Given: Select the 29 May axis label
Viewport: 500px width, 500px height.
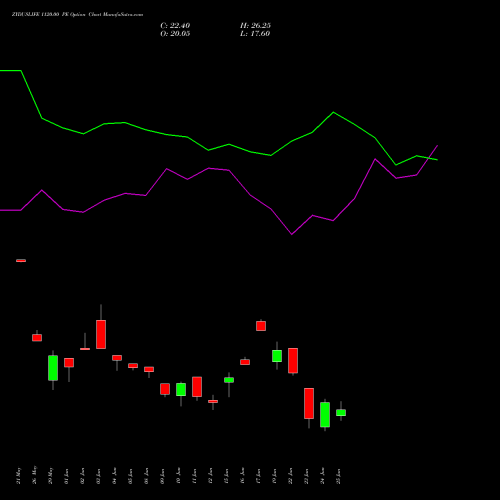Looking at the screenshot, I should (51, 475).
